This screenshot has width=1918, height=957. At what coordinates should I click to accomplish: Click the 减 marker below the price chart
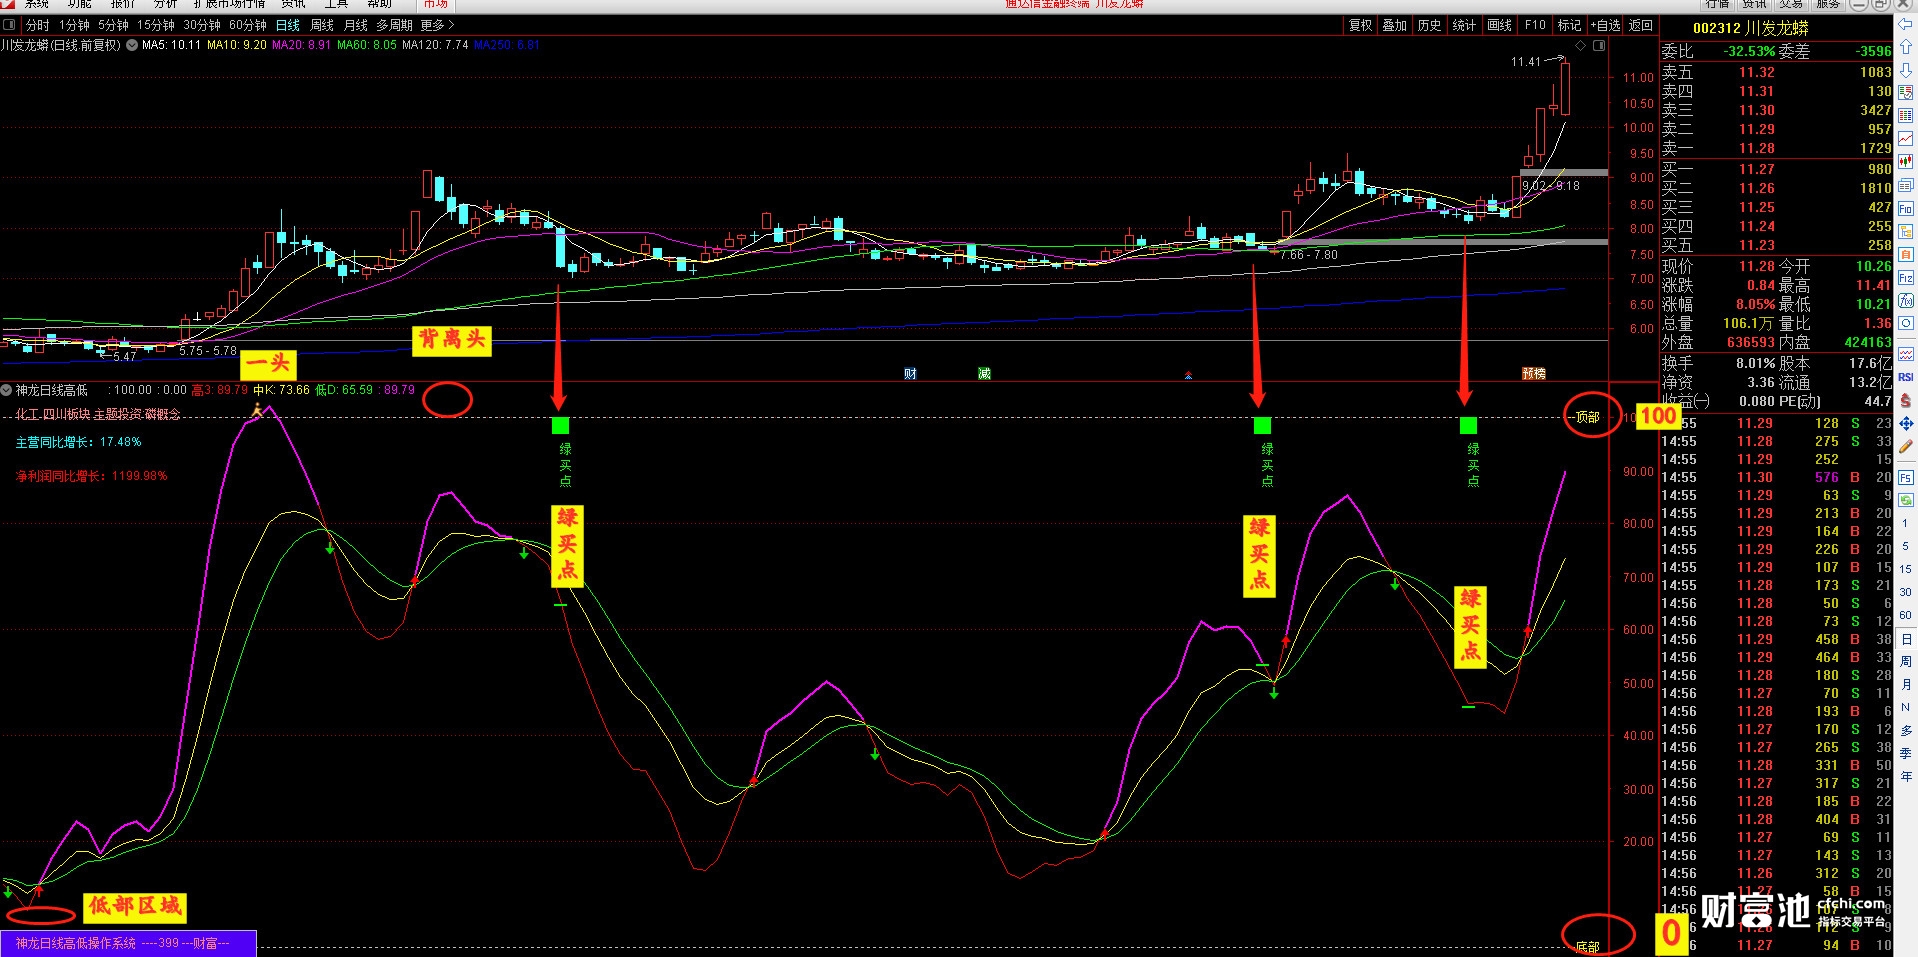click(984, 374)
